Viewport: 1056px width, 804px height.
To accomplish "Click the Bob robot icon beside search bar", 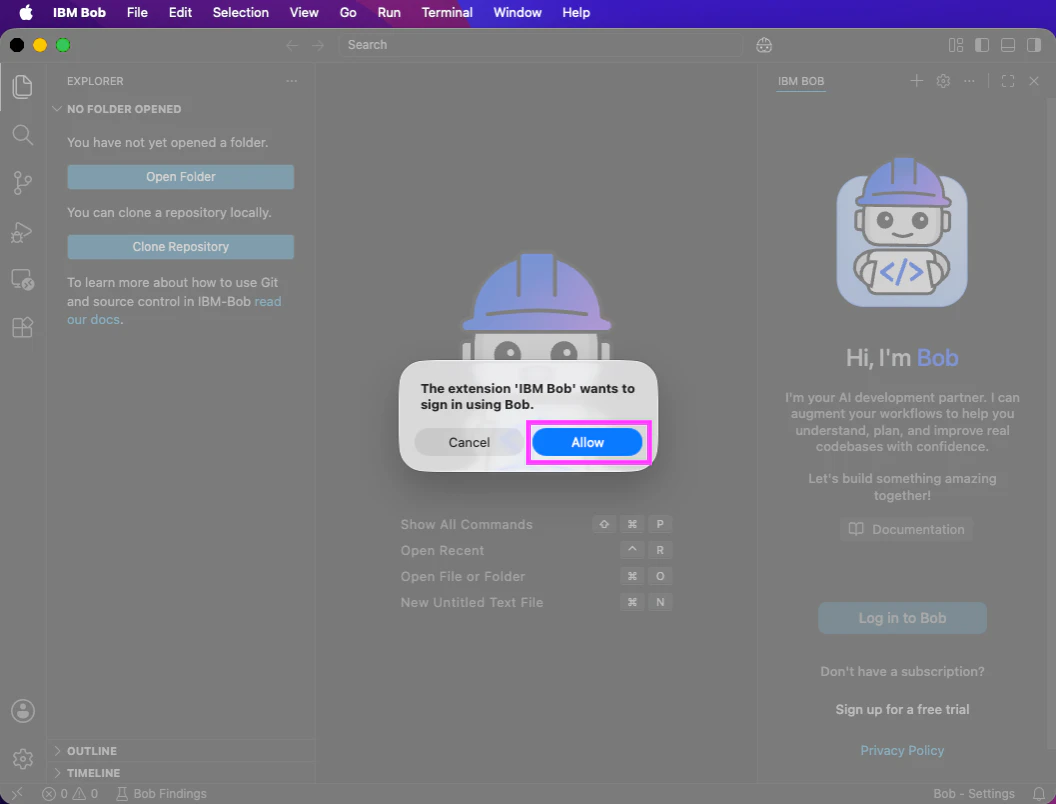I will pos(764,45).
